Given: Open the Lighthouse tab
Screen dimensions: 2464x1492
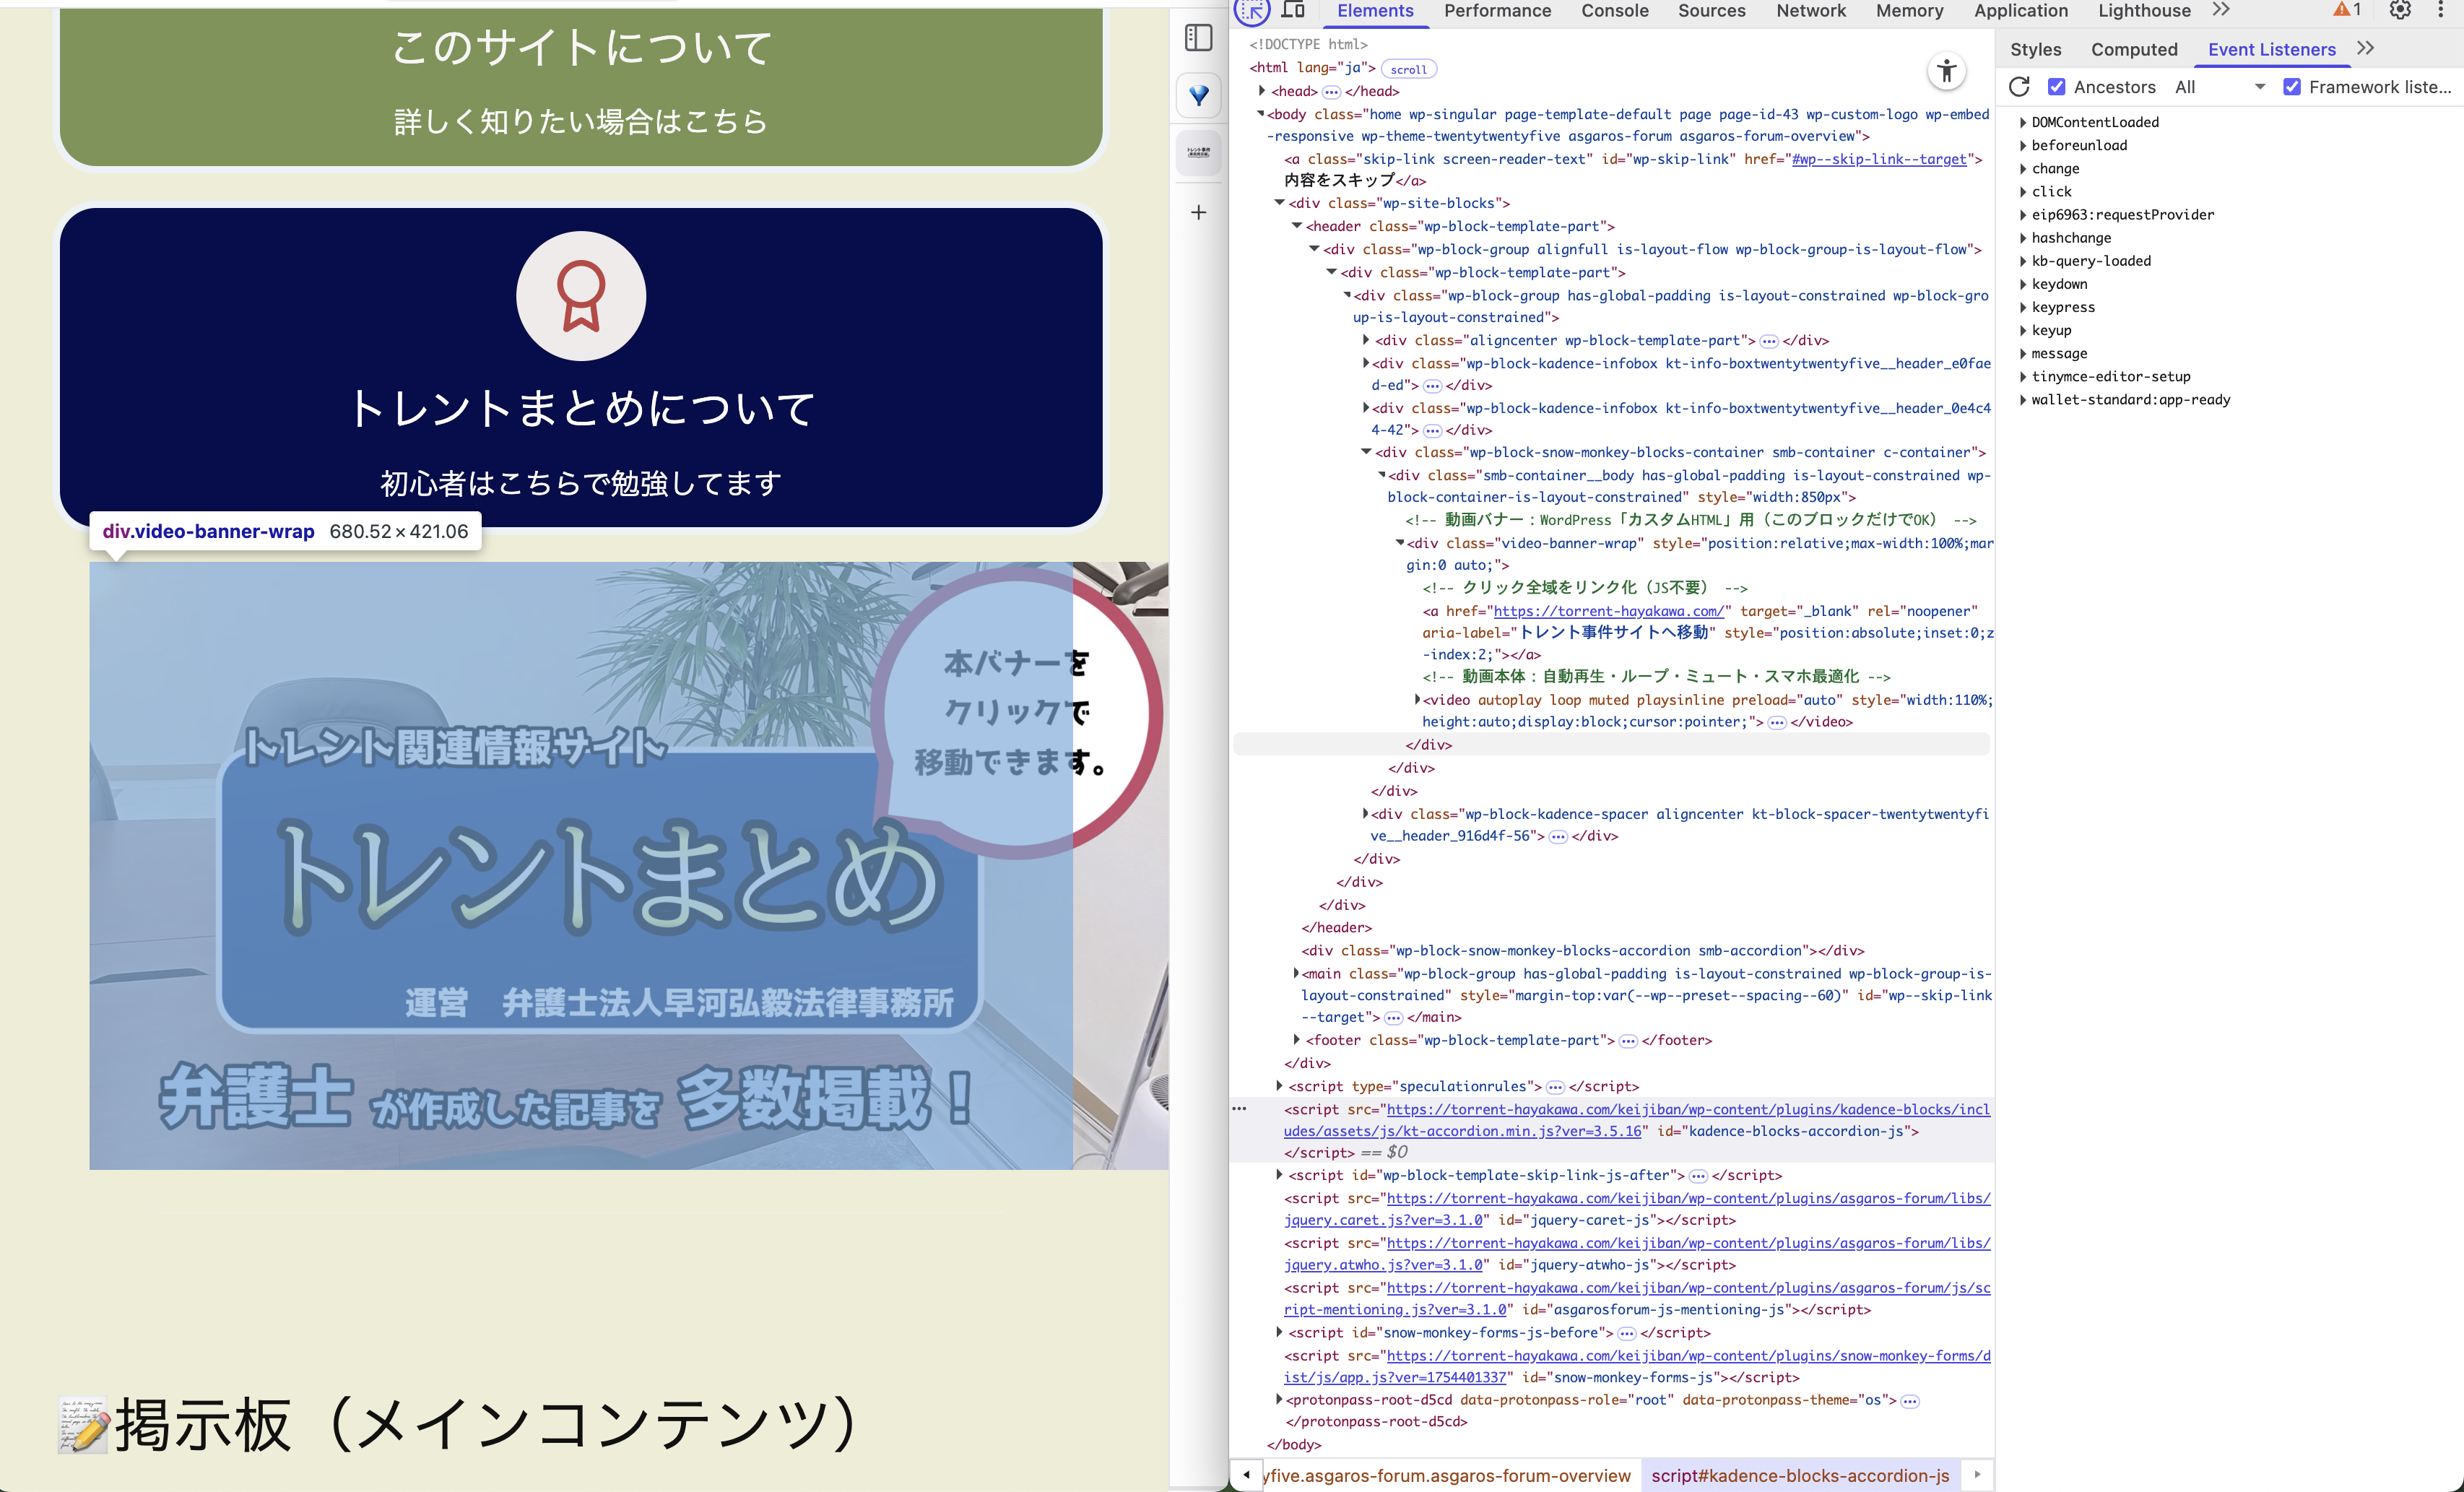Looking at the screenshot, I should click(x=2144, y=11).
